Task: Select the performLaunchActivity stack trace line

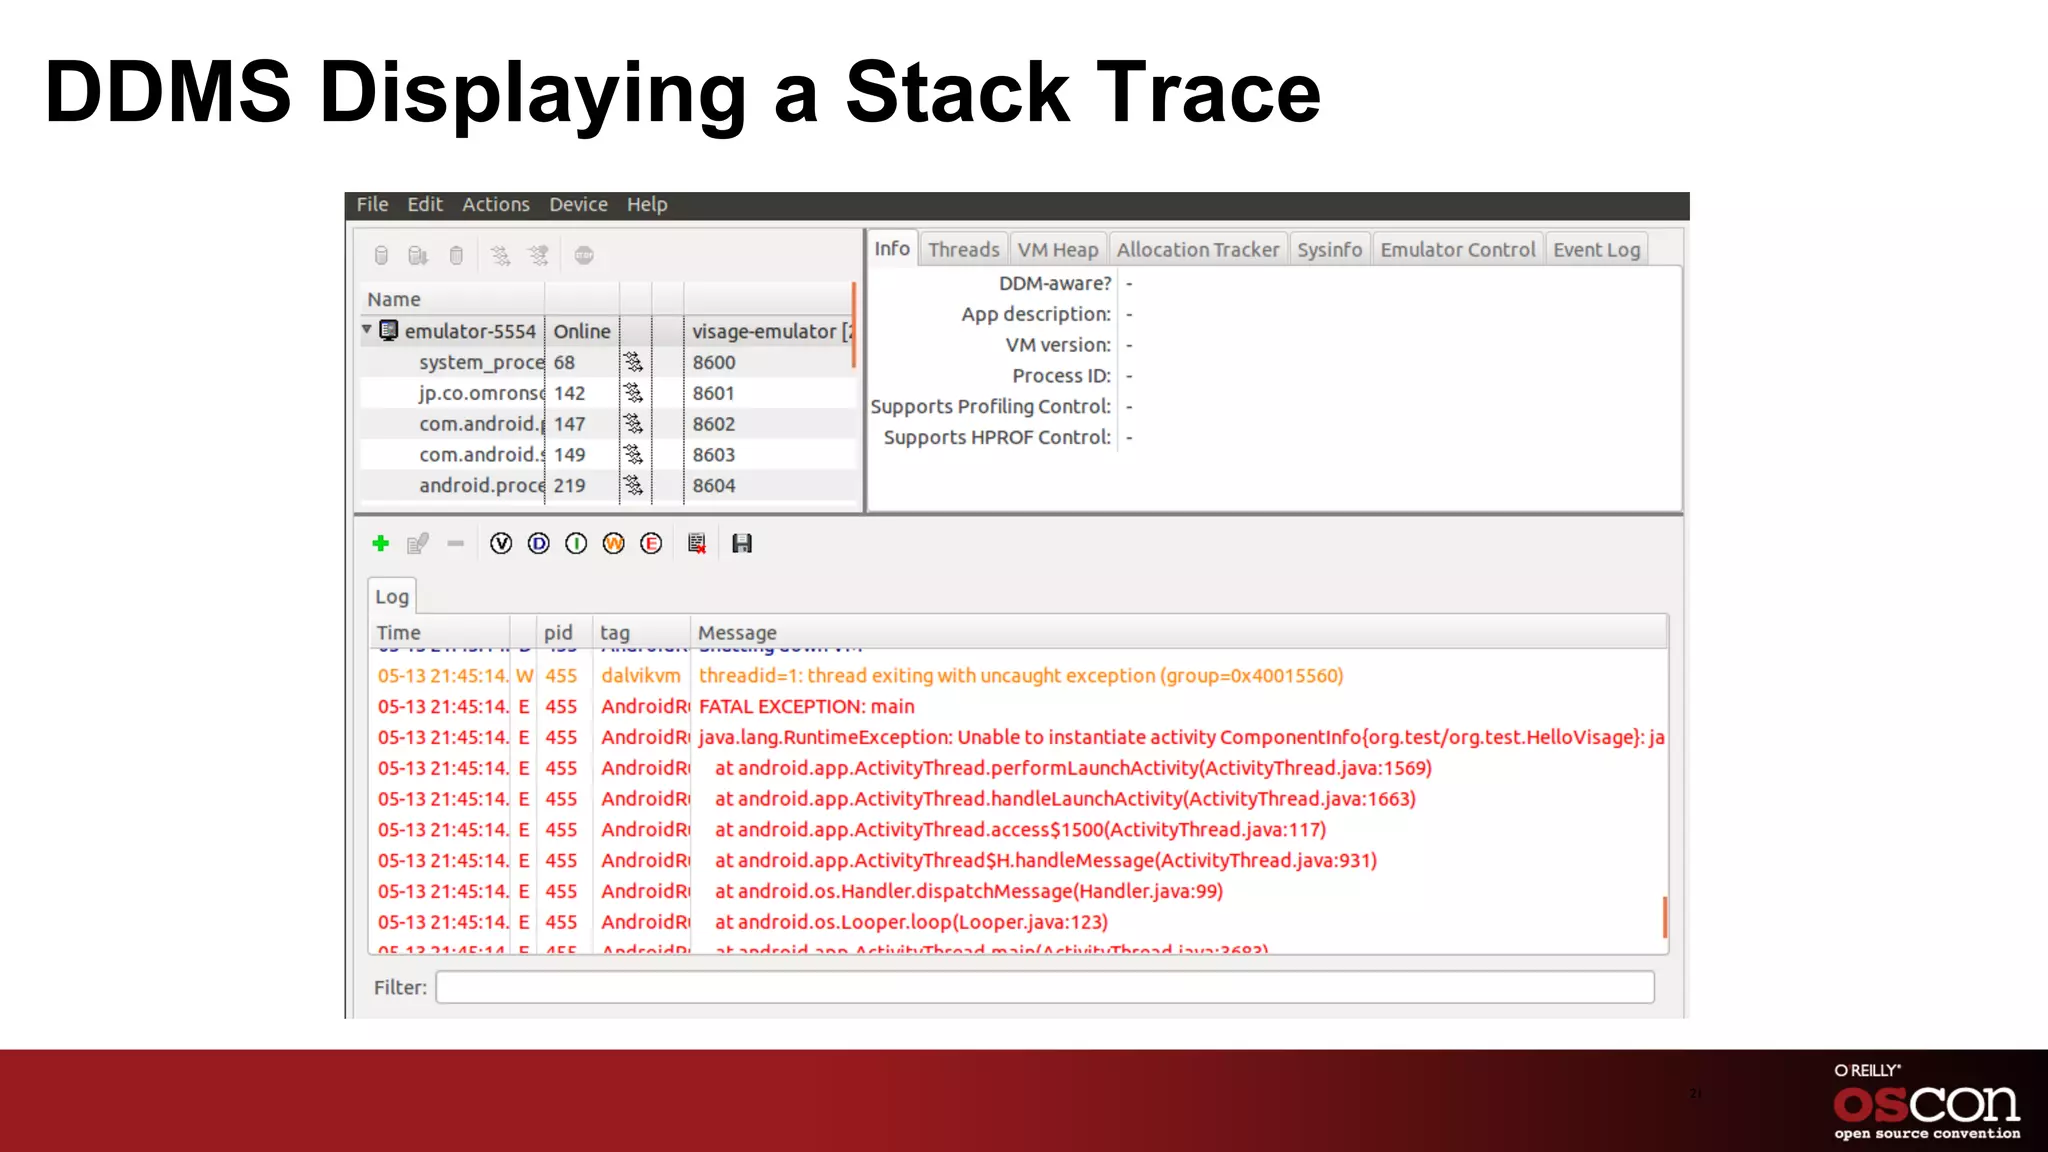Action: [x=1017, y=769]
